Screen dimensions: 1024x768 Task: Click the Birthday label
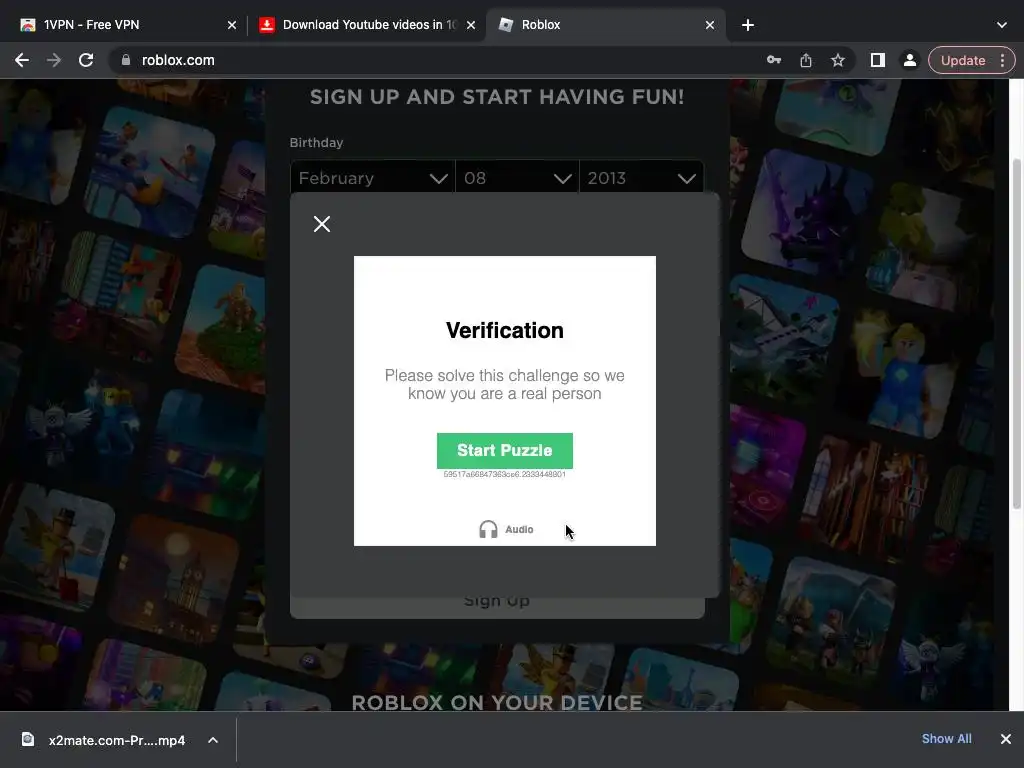click(316, 142)
